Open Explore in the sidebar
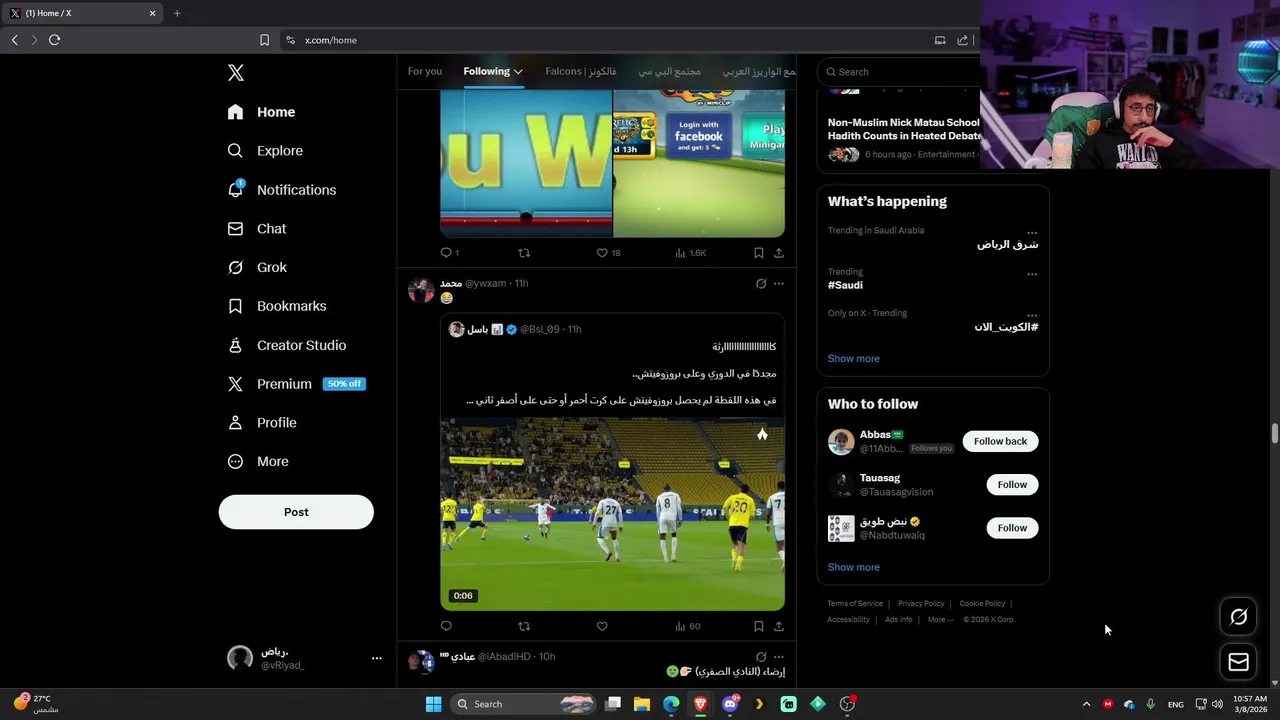The width and height of the screenshot is (1280, 720). pos(265,151)
